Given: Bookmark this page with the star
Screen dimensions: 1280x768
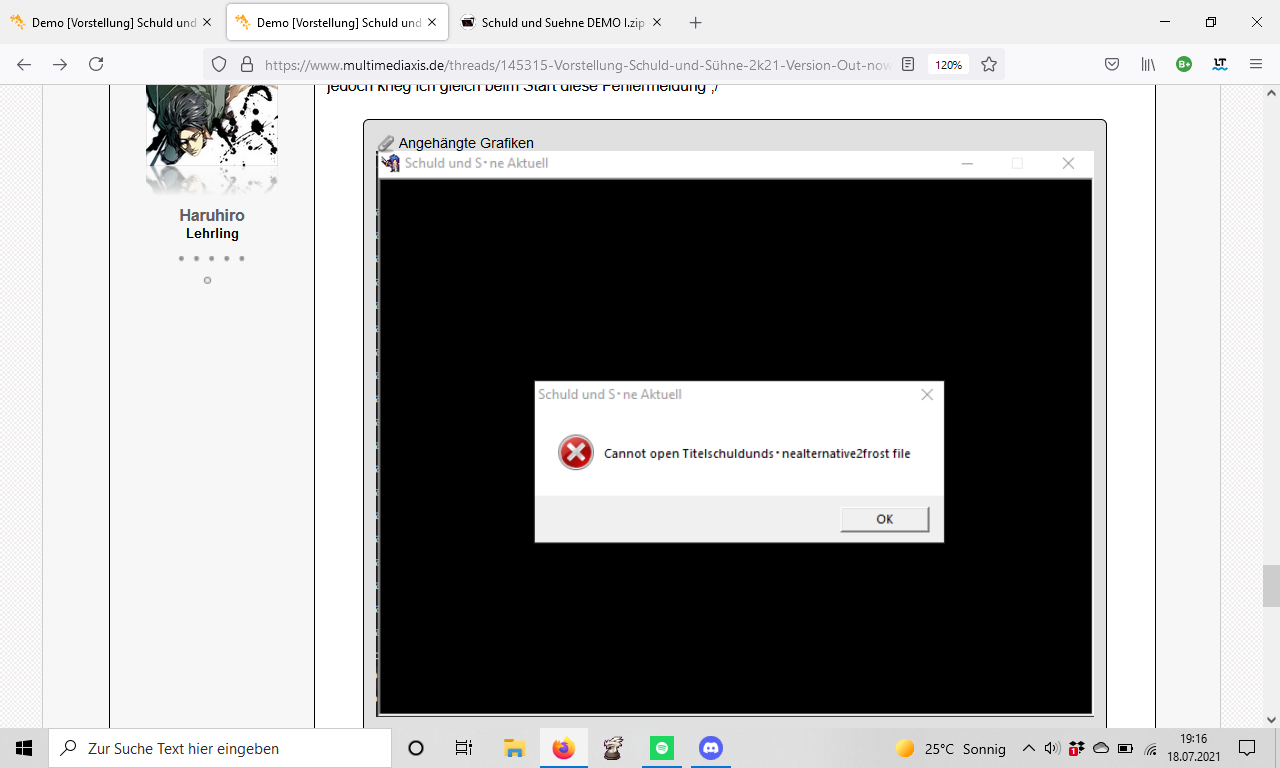Looking at the screenshot, I should coord(989,64).
